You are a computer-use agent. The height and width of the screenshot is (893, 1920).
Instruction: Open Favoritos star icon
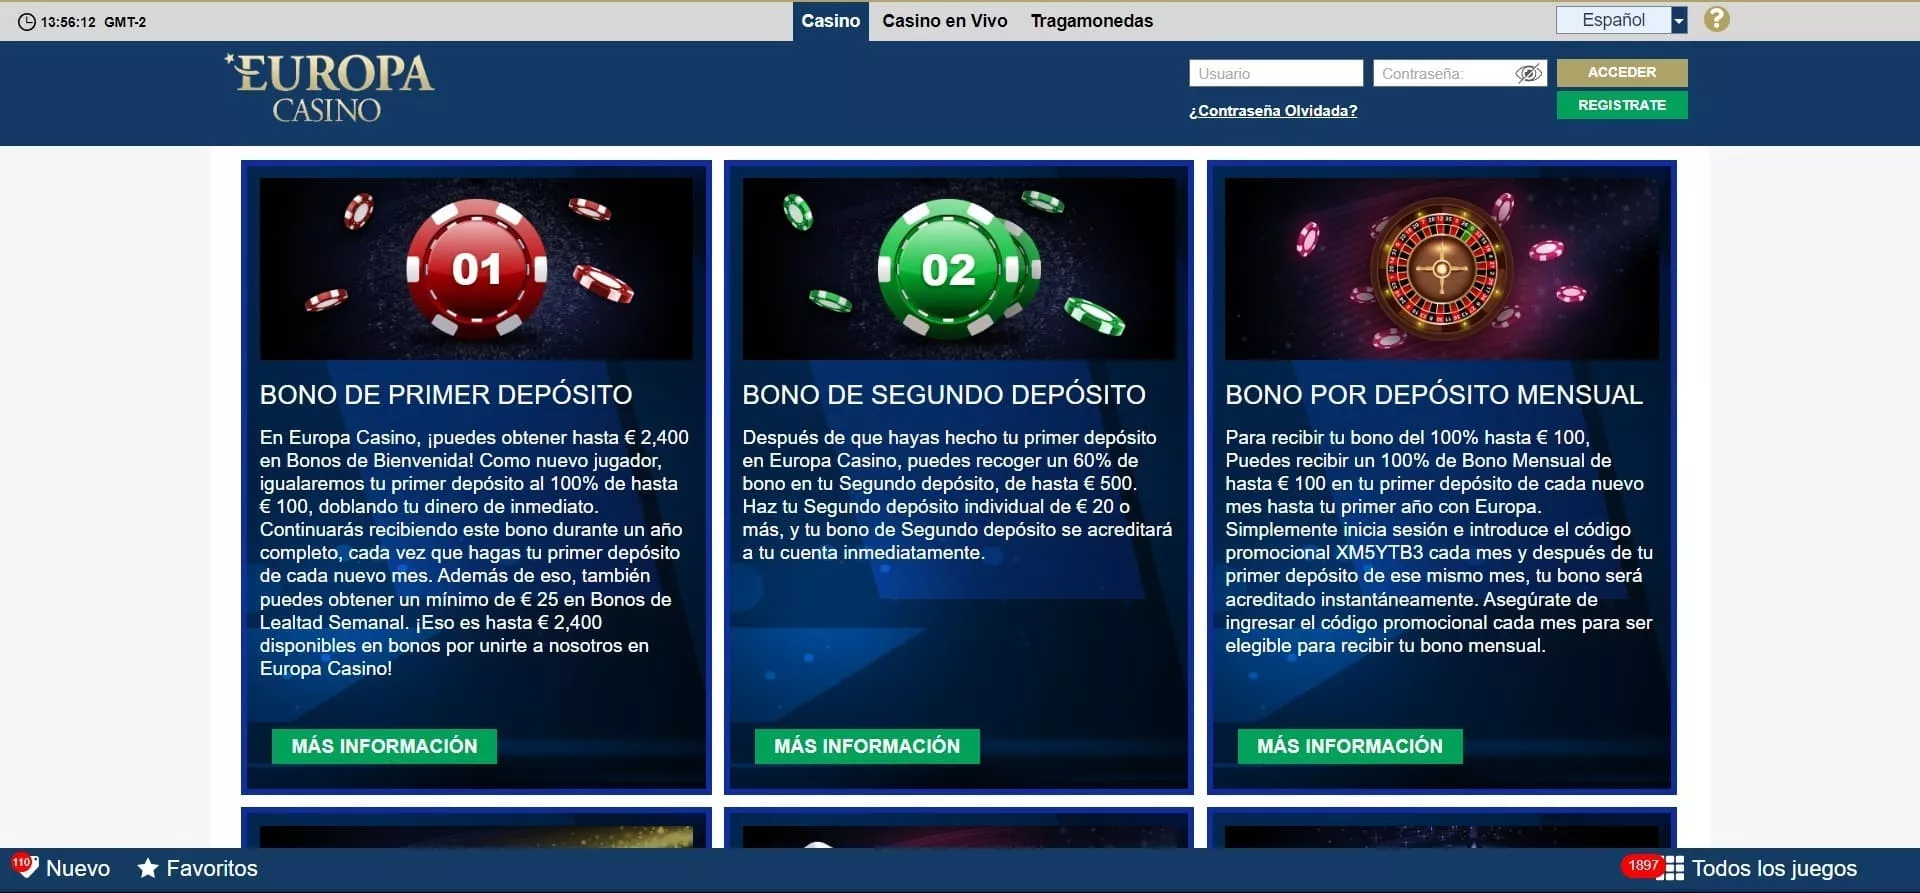click(x=148, y=868)
